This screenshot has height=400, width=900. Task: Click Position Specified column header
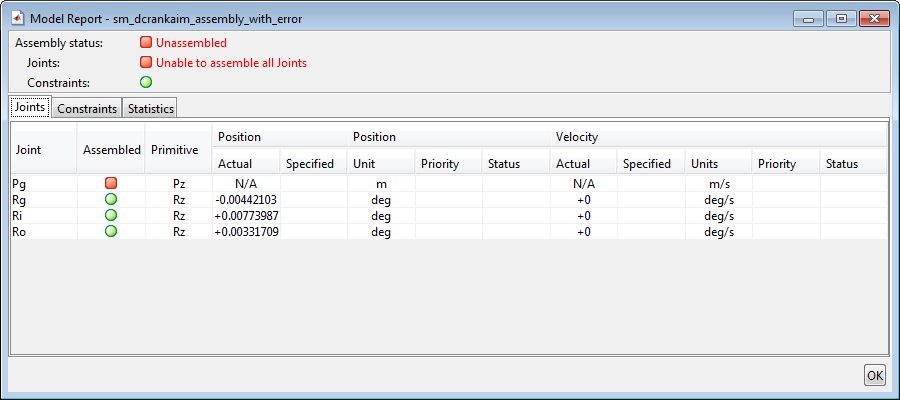(x=313, y=164)
